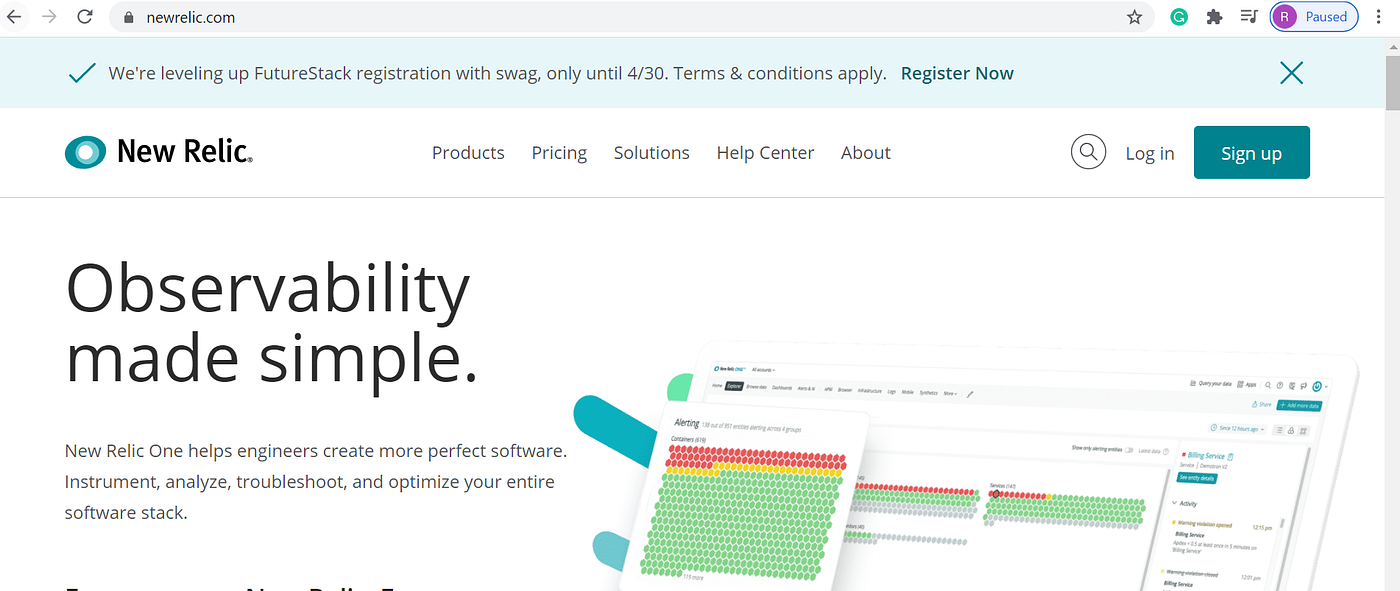Click 'See entity details' in dashboard preview

pos(1197,478)
